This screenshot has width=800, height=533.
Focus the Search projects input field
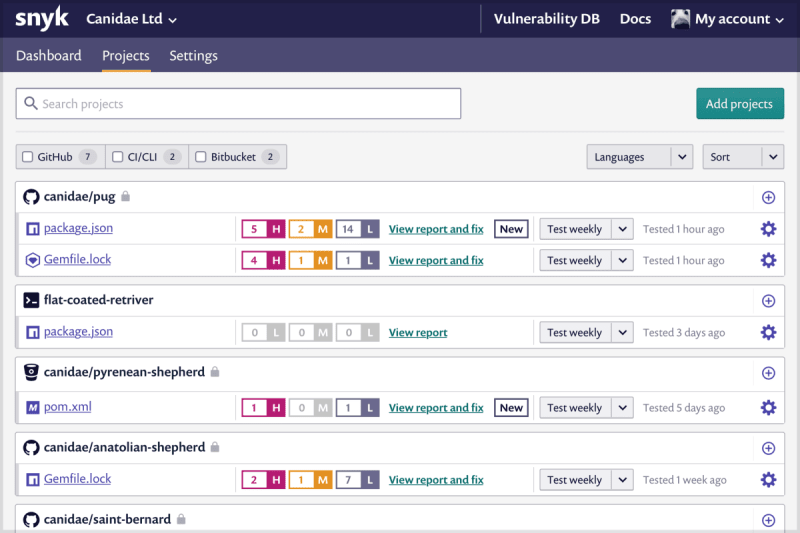[x=238, y=104]
